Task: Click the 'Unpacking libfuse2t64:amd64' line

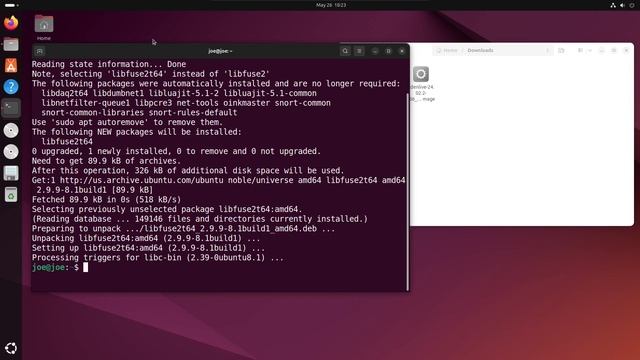Action: point(146,238)
